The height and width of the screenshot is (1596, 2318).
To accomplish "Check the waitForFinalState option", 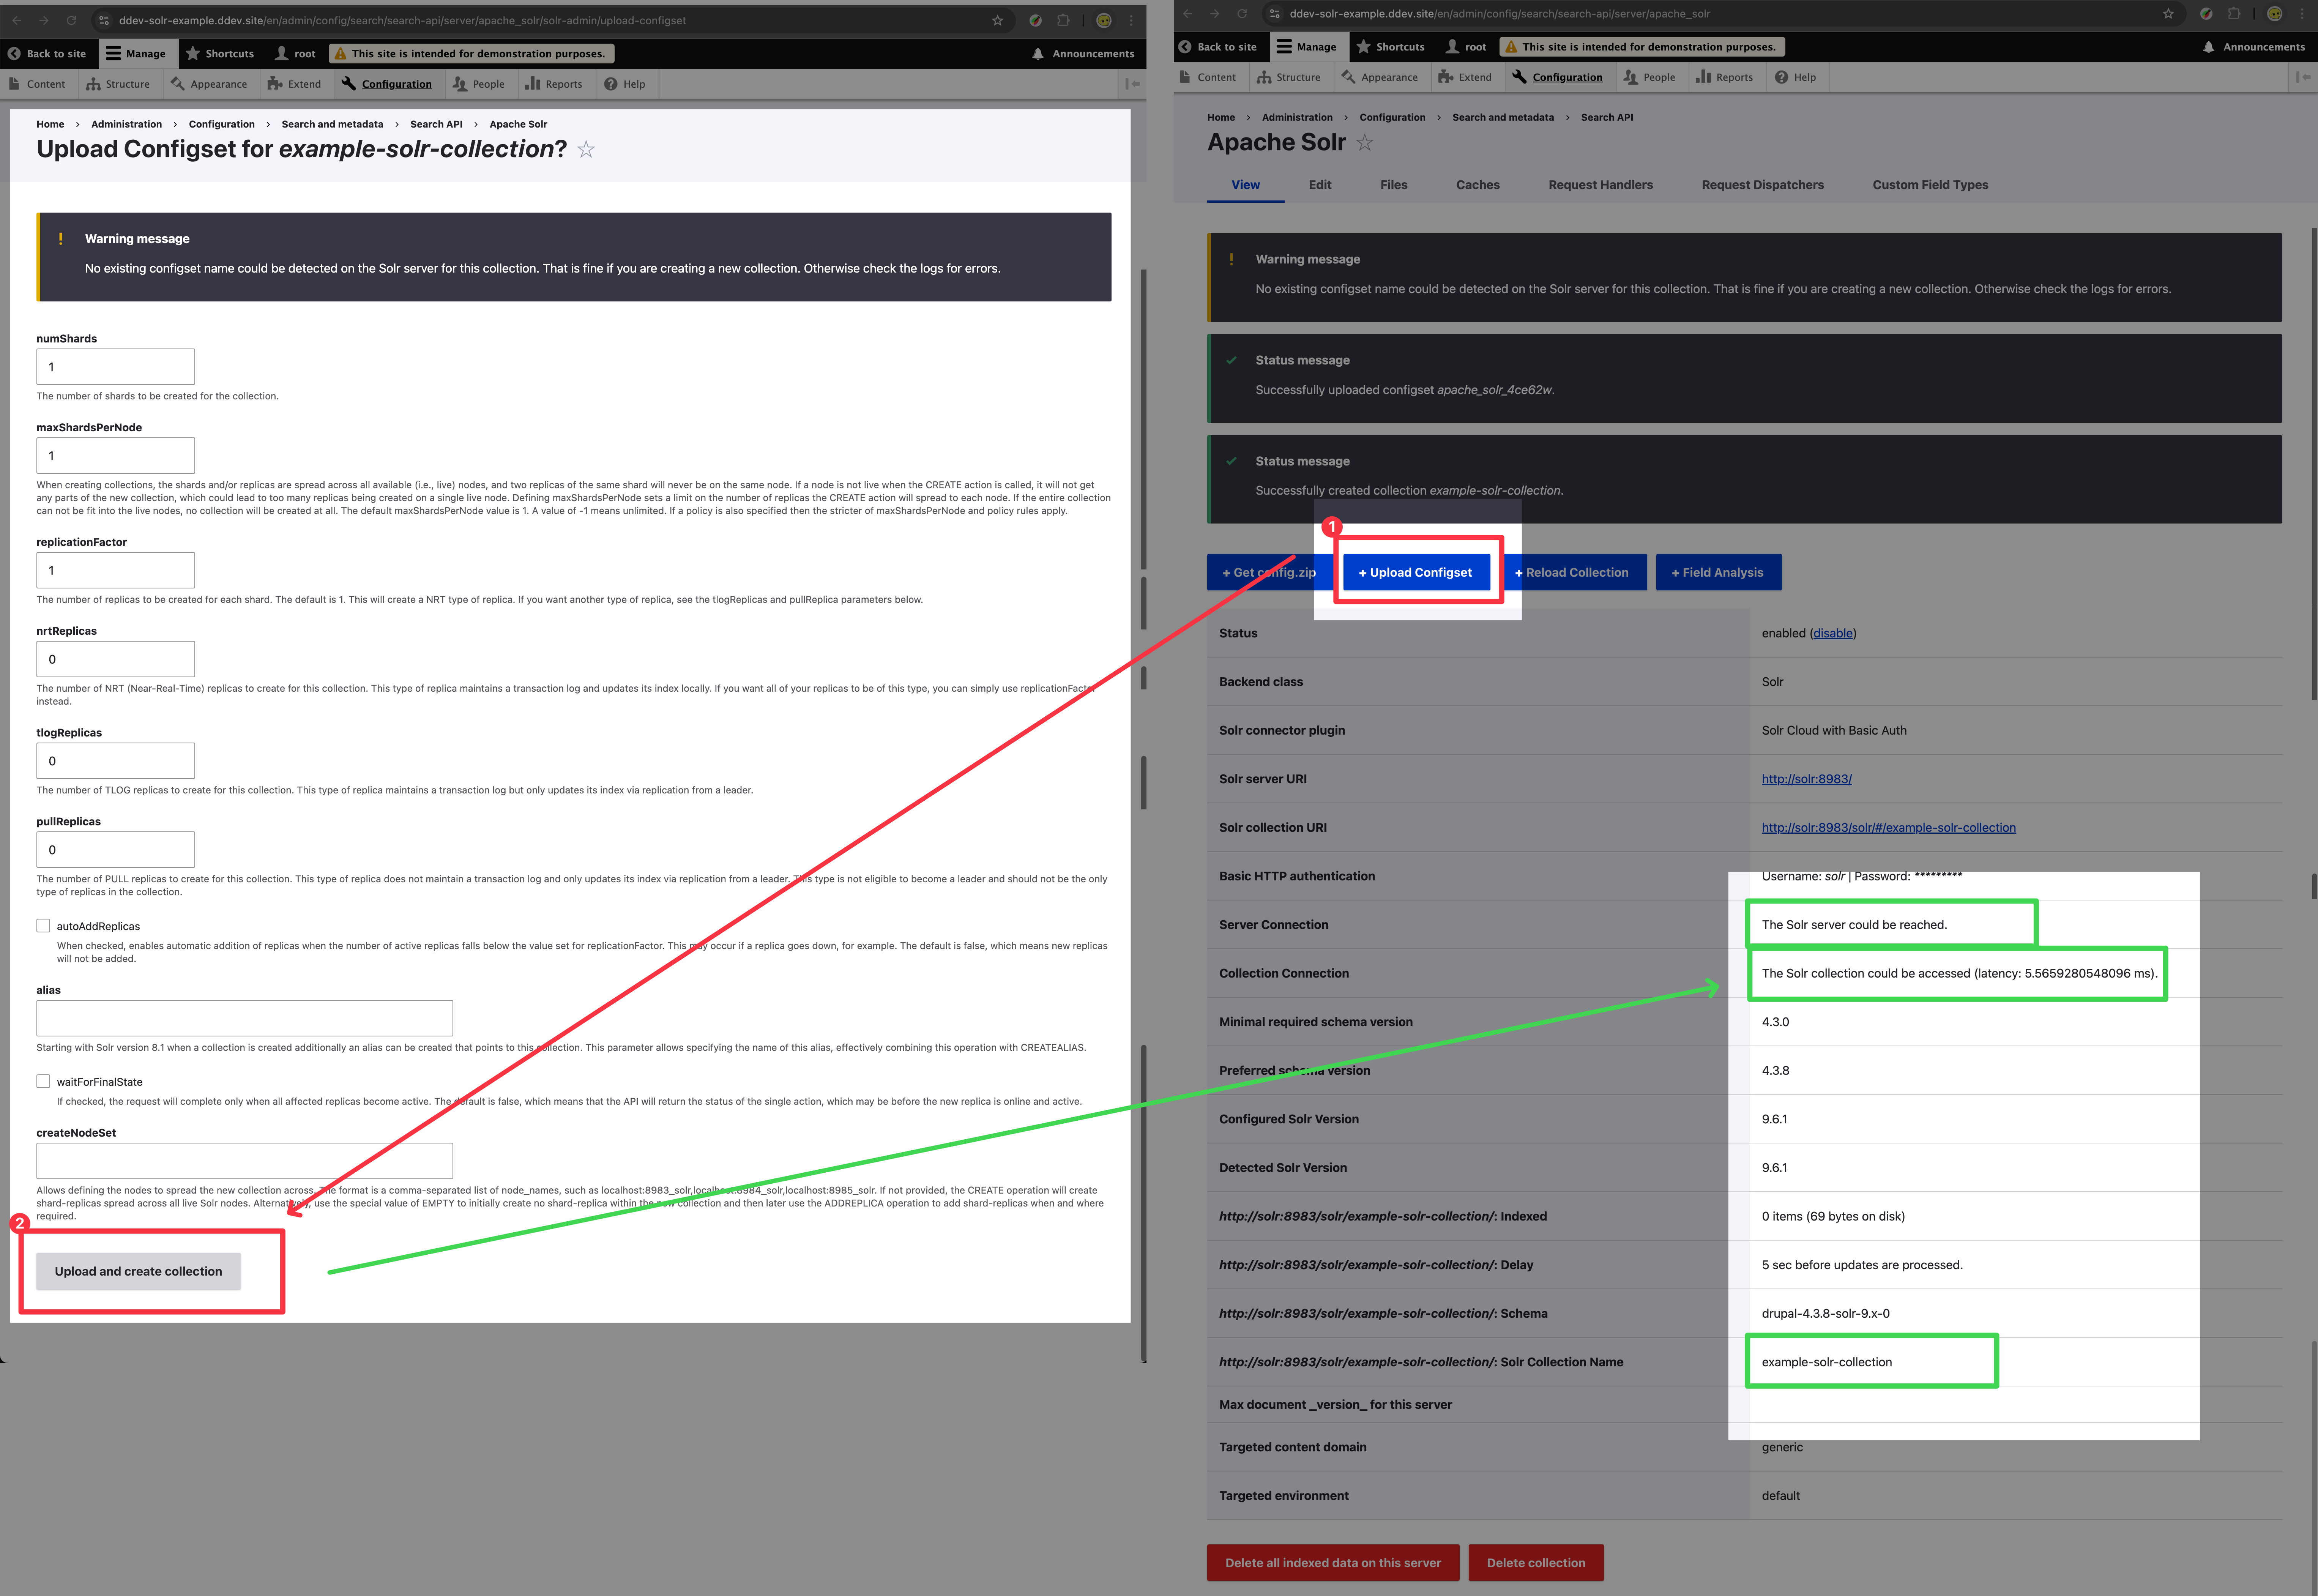I will click(x=43, y=1081).
